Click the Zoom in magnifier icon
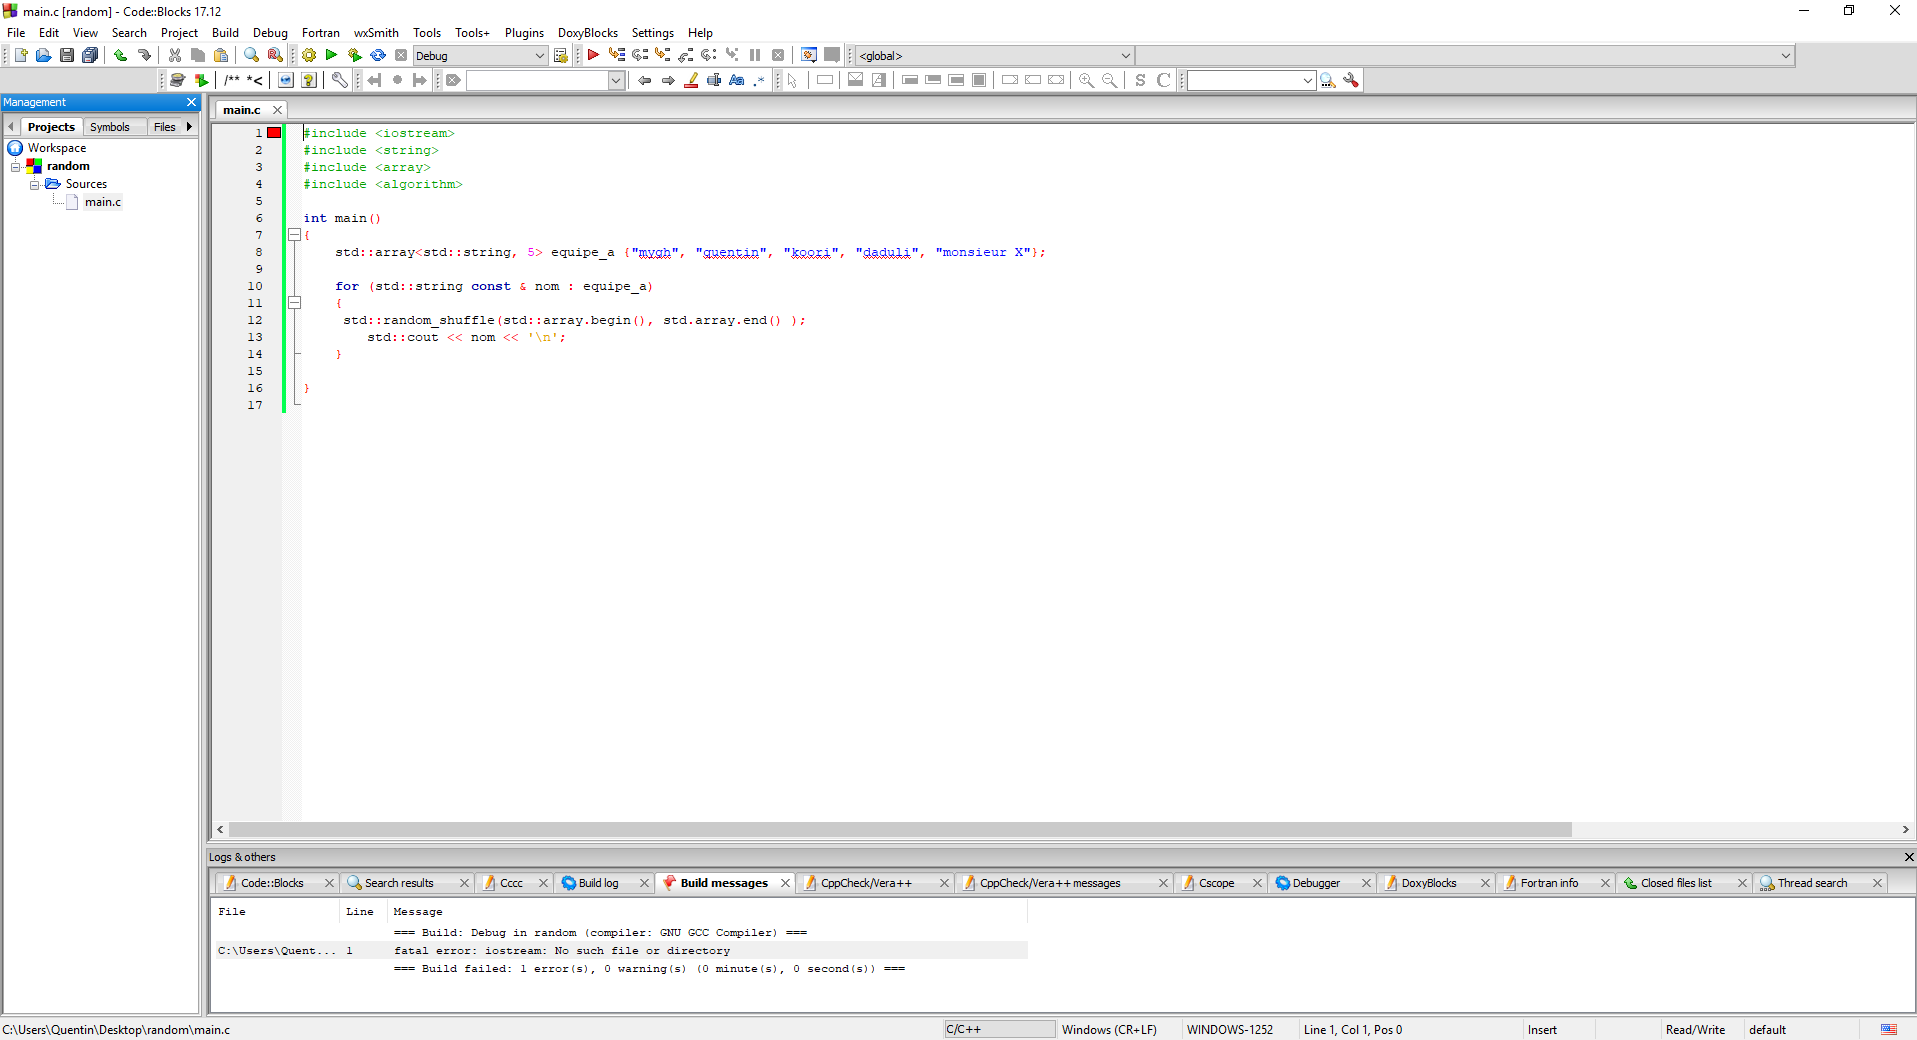 tap(1086, 80)
